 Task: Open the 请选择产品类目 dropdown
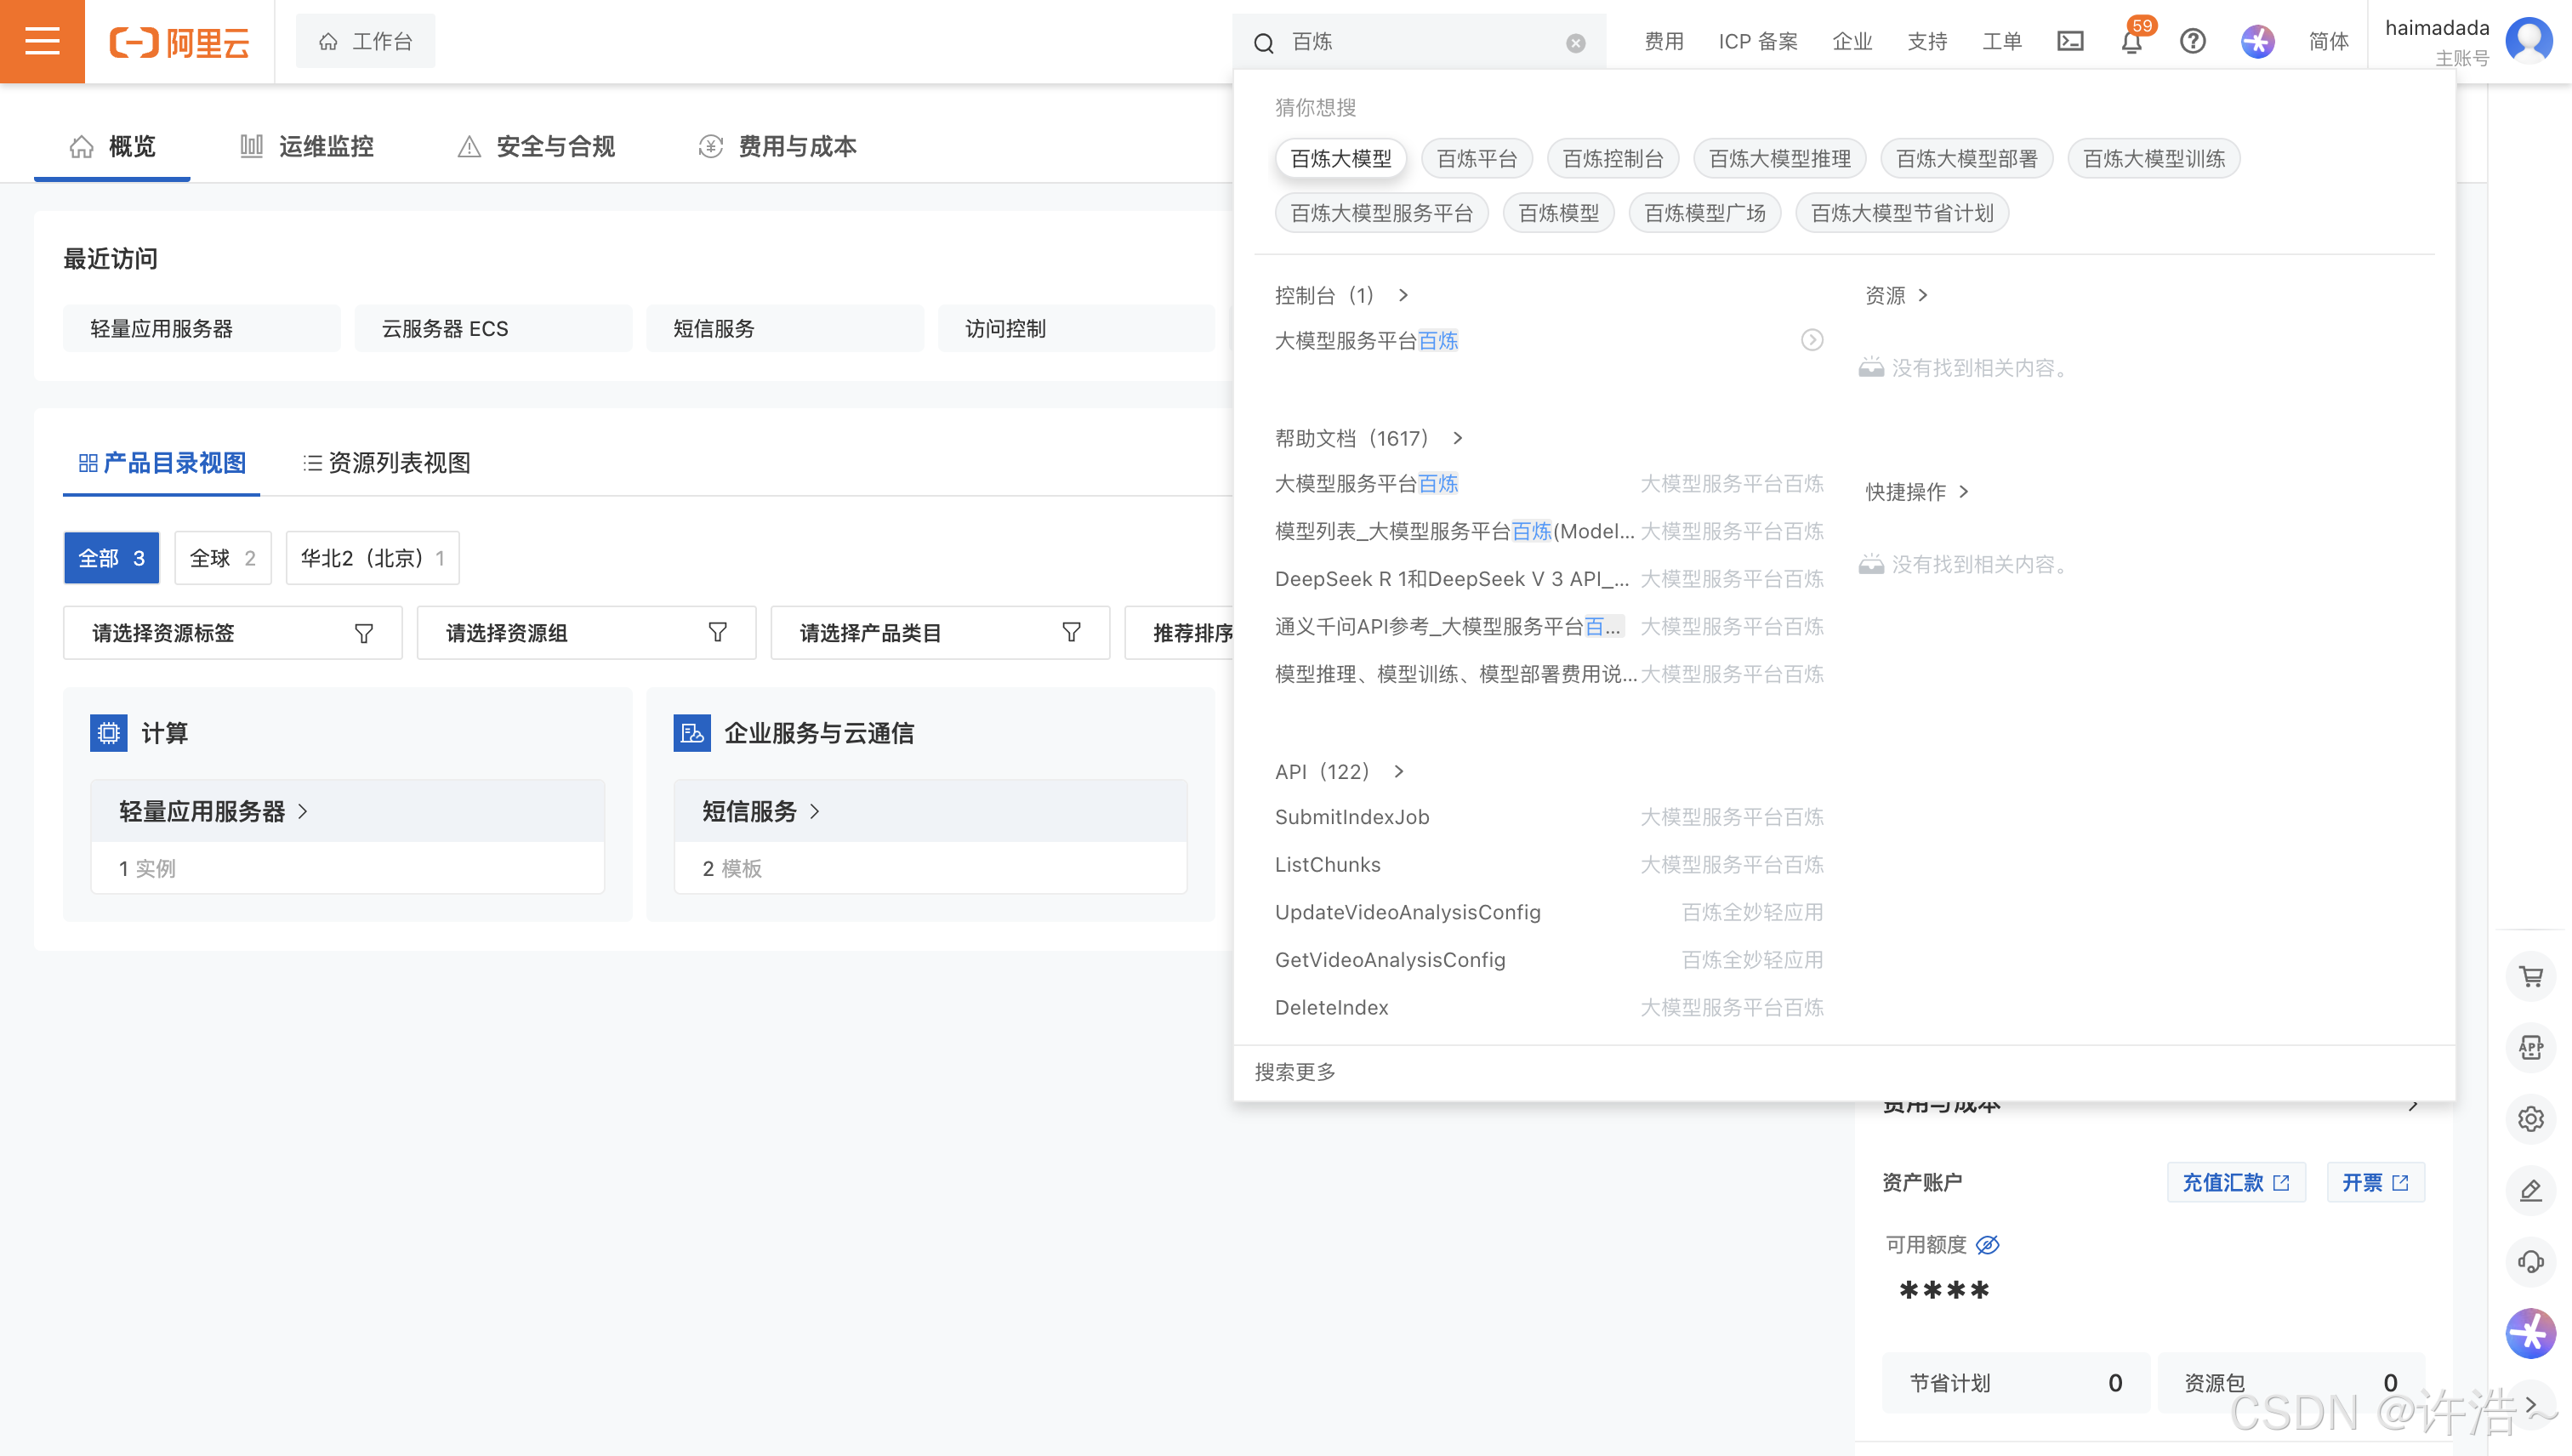point(939,633)
